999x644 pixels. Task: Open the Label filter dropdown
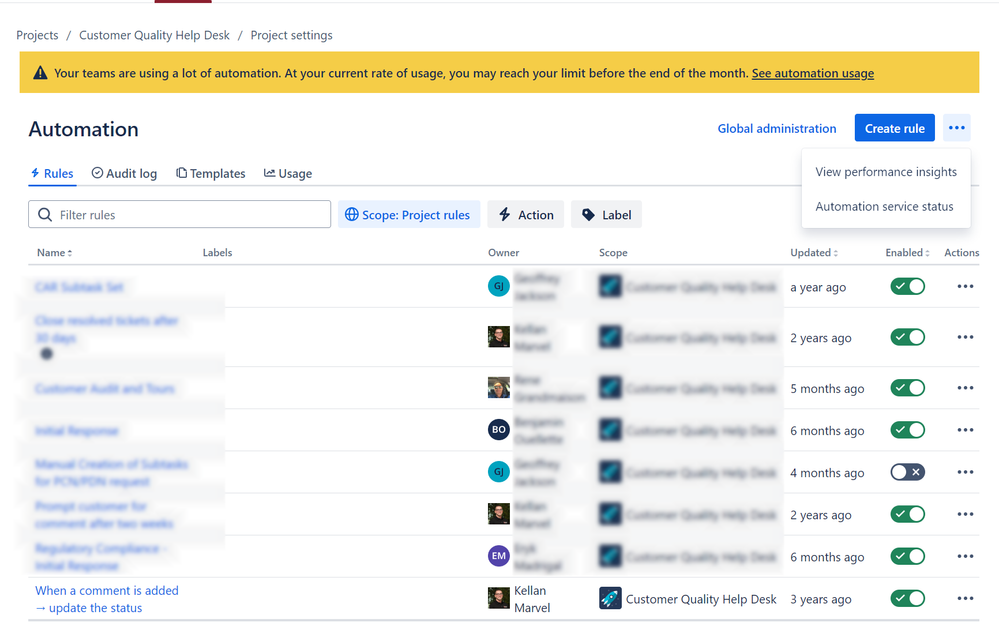(x=607, y=215)
